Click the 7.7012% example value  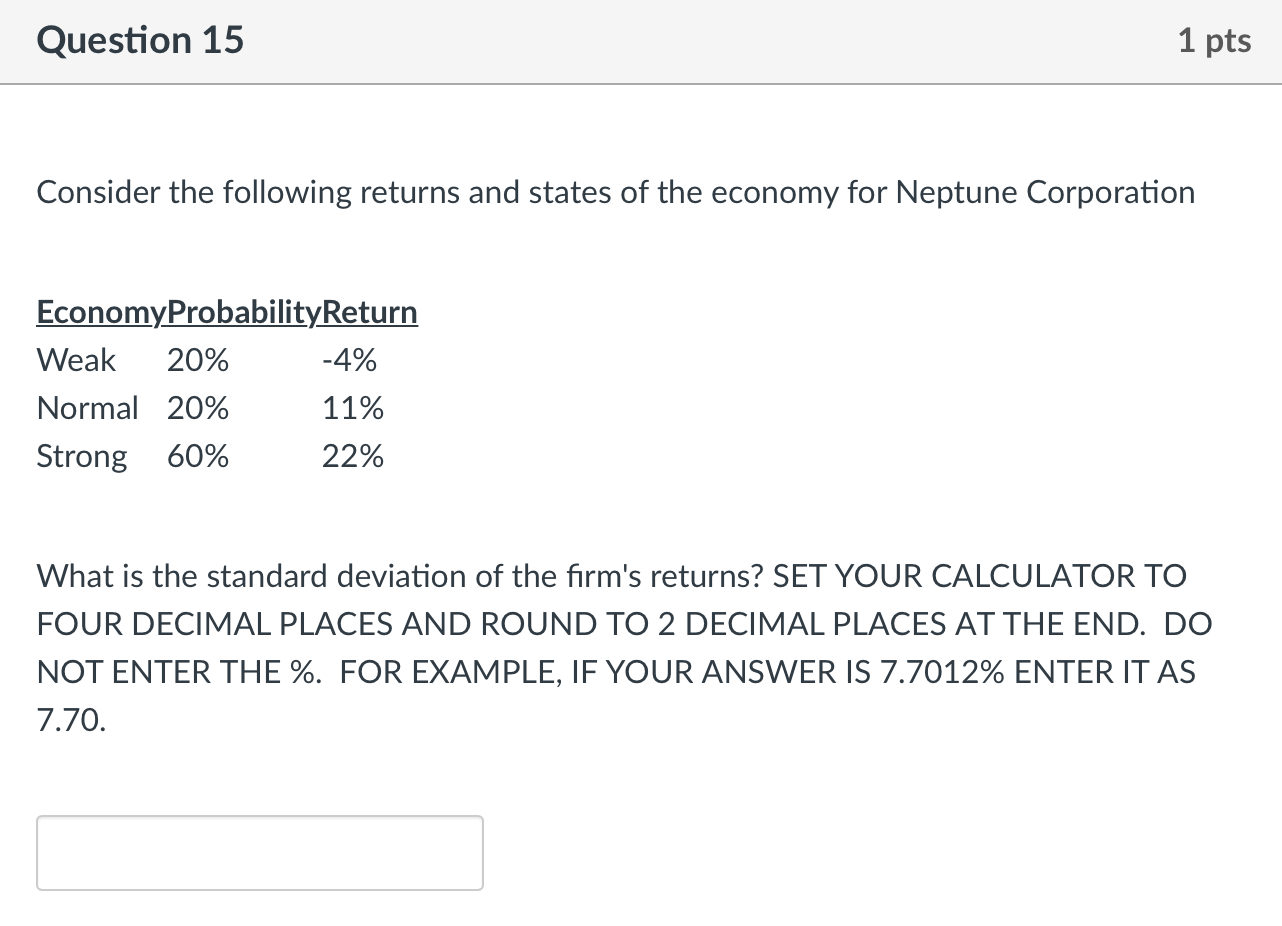(x=942, y=672)
